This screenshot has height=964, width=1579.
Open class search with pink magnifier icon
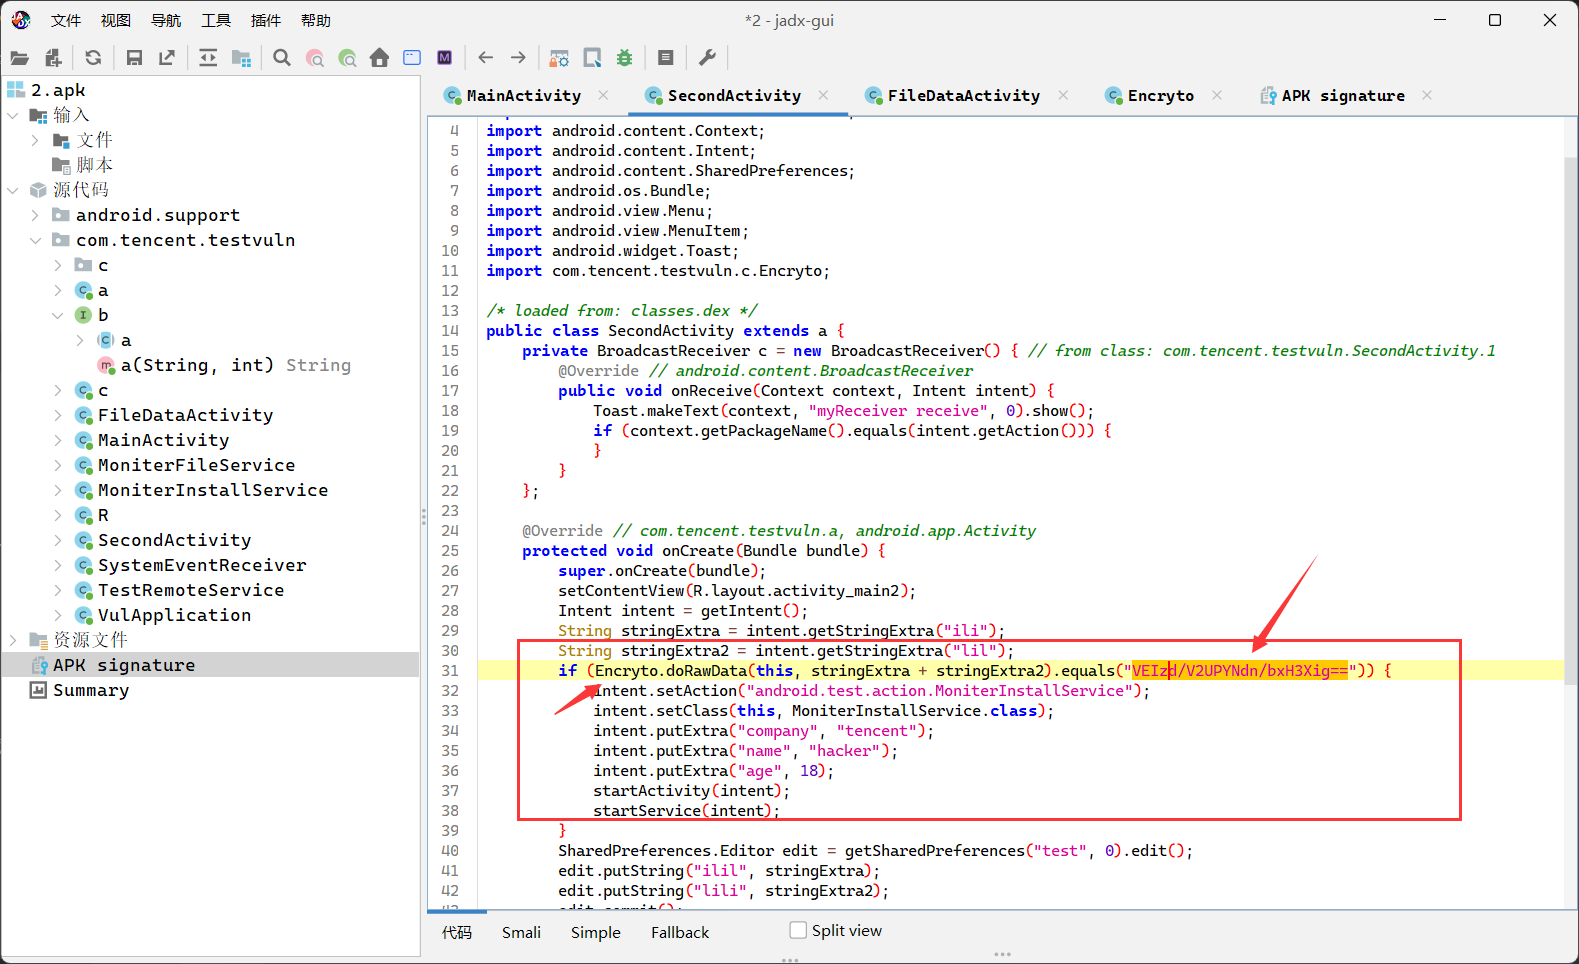tap(315, 58)
